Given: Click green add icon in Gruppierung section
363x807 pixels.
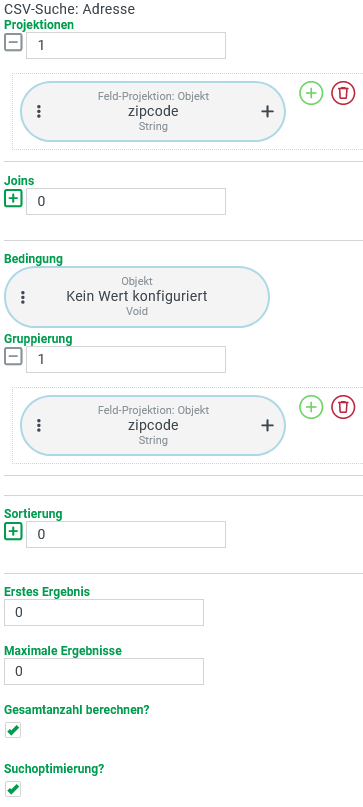Looking at the screenshot, I should point(311,407).
